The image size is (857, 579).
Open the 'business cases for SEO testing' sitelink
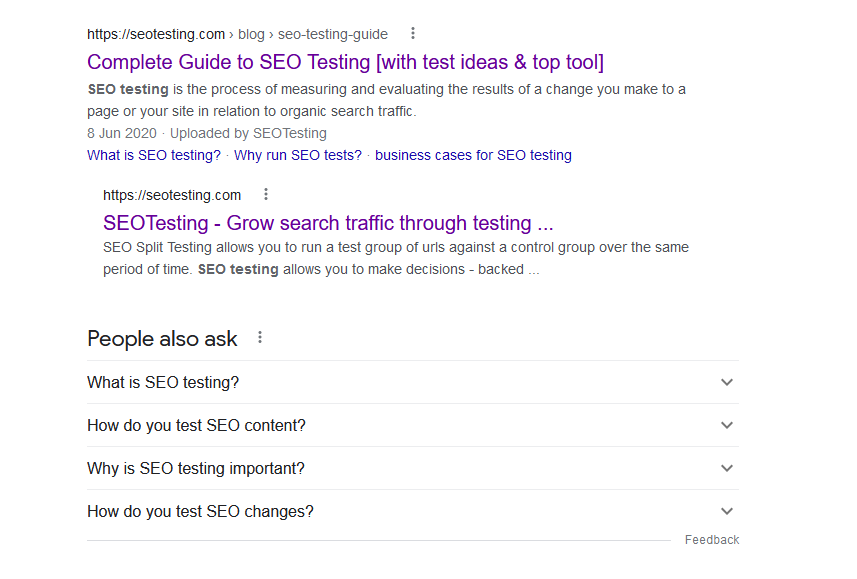473,155
